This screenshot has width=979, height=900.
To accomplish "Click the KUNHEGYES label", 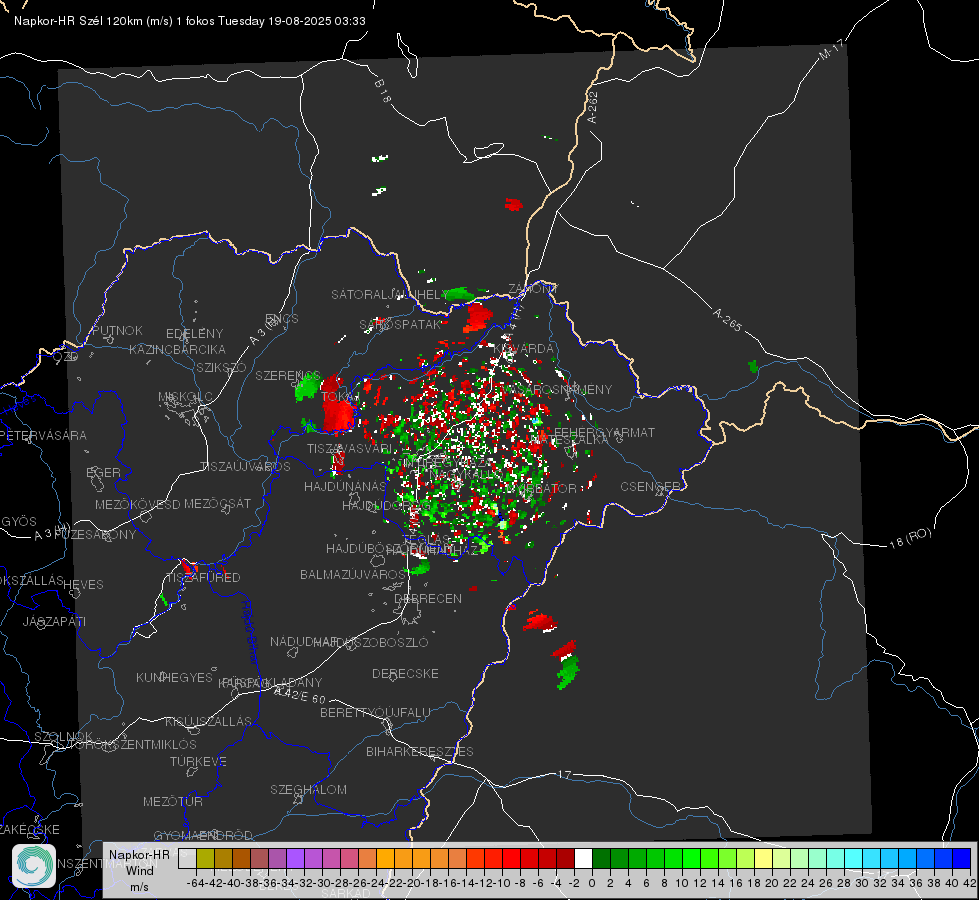I will click(x=174, y=677).
